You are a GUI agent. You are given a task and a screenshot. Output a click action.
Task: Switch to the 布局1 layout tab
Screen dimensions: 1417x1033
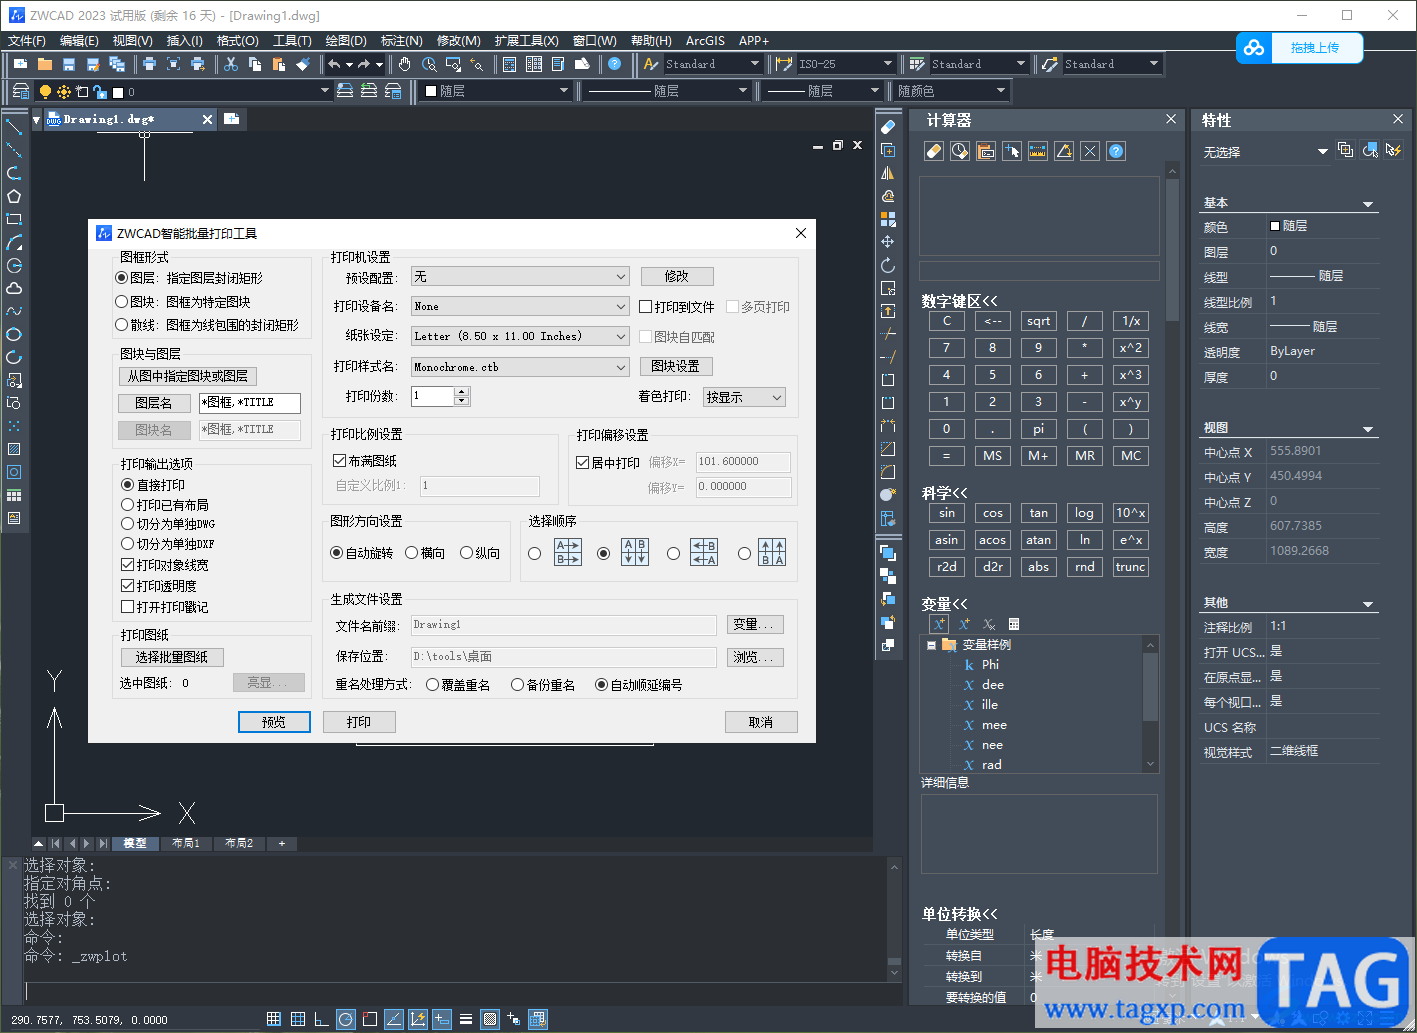click(x=186, y=843)
